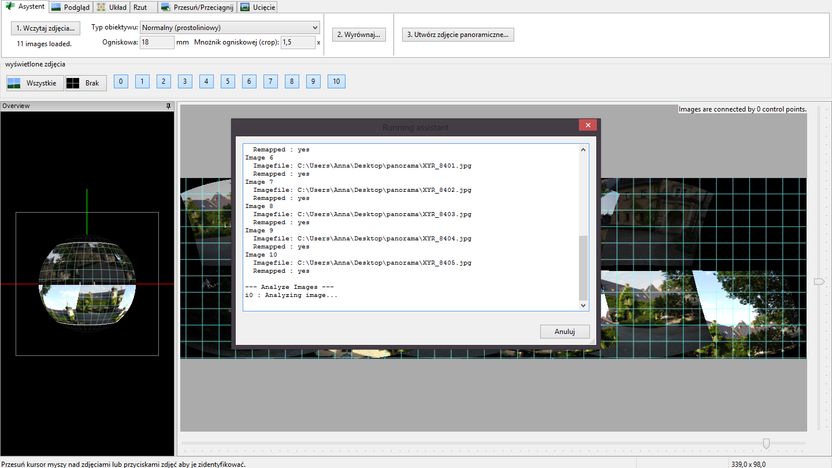Click the "--- Analyze Images ---" log line
Viewport: 832px width, 468px height.
(x=289, y=287)
